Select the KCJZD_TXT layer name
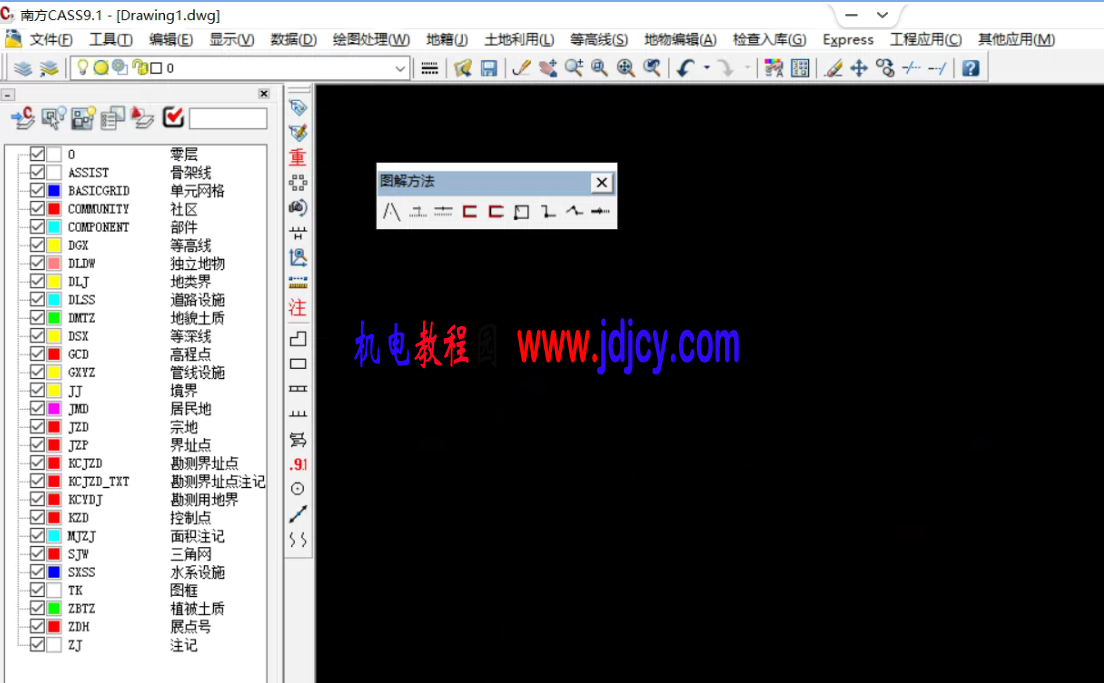This screenshot has width=1104, height=683. tap(99, 482)
